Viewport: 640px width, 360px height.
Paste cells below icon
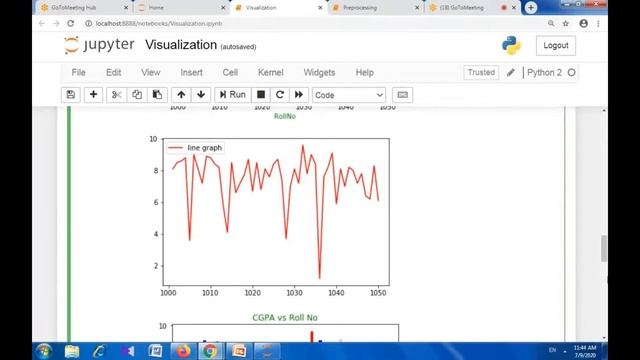pos(157,95)
